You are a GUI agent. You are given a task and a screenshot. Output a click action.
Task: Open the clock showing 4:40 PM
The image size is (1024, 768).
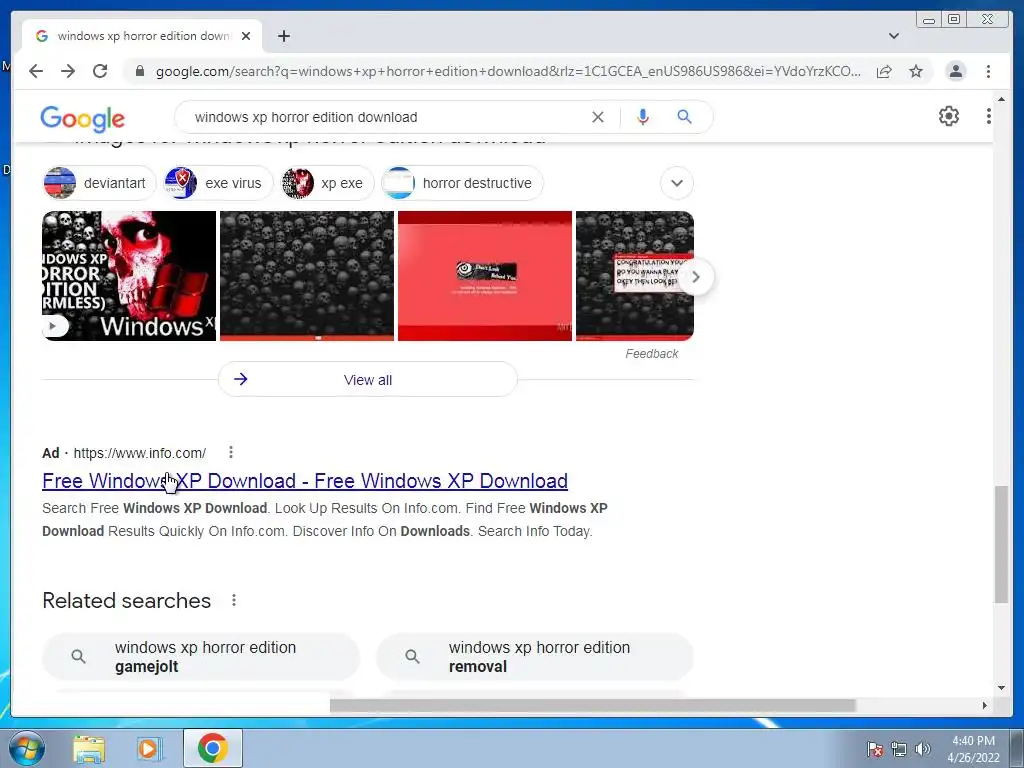(x=973, y=749)
